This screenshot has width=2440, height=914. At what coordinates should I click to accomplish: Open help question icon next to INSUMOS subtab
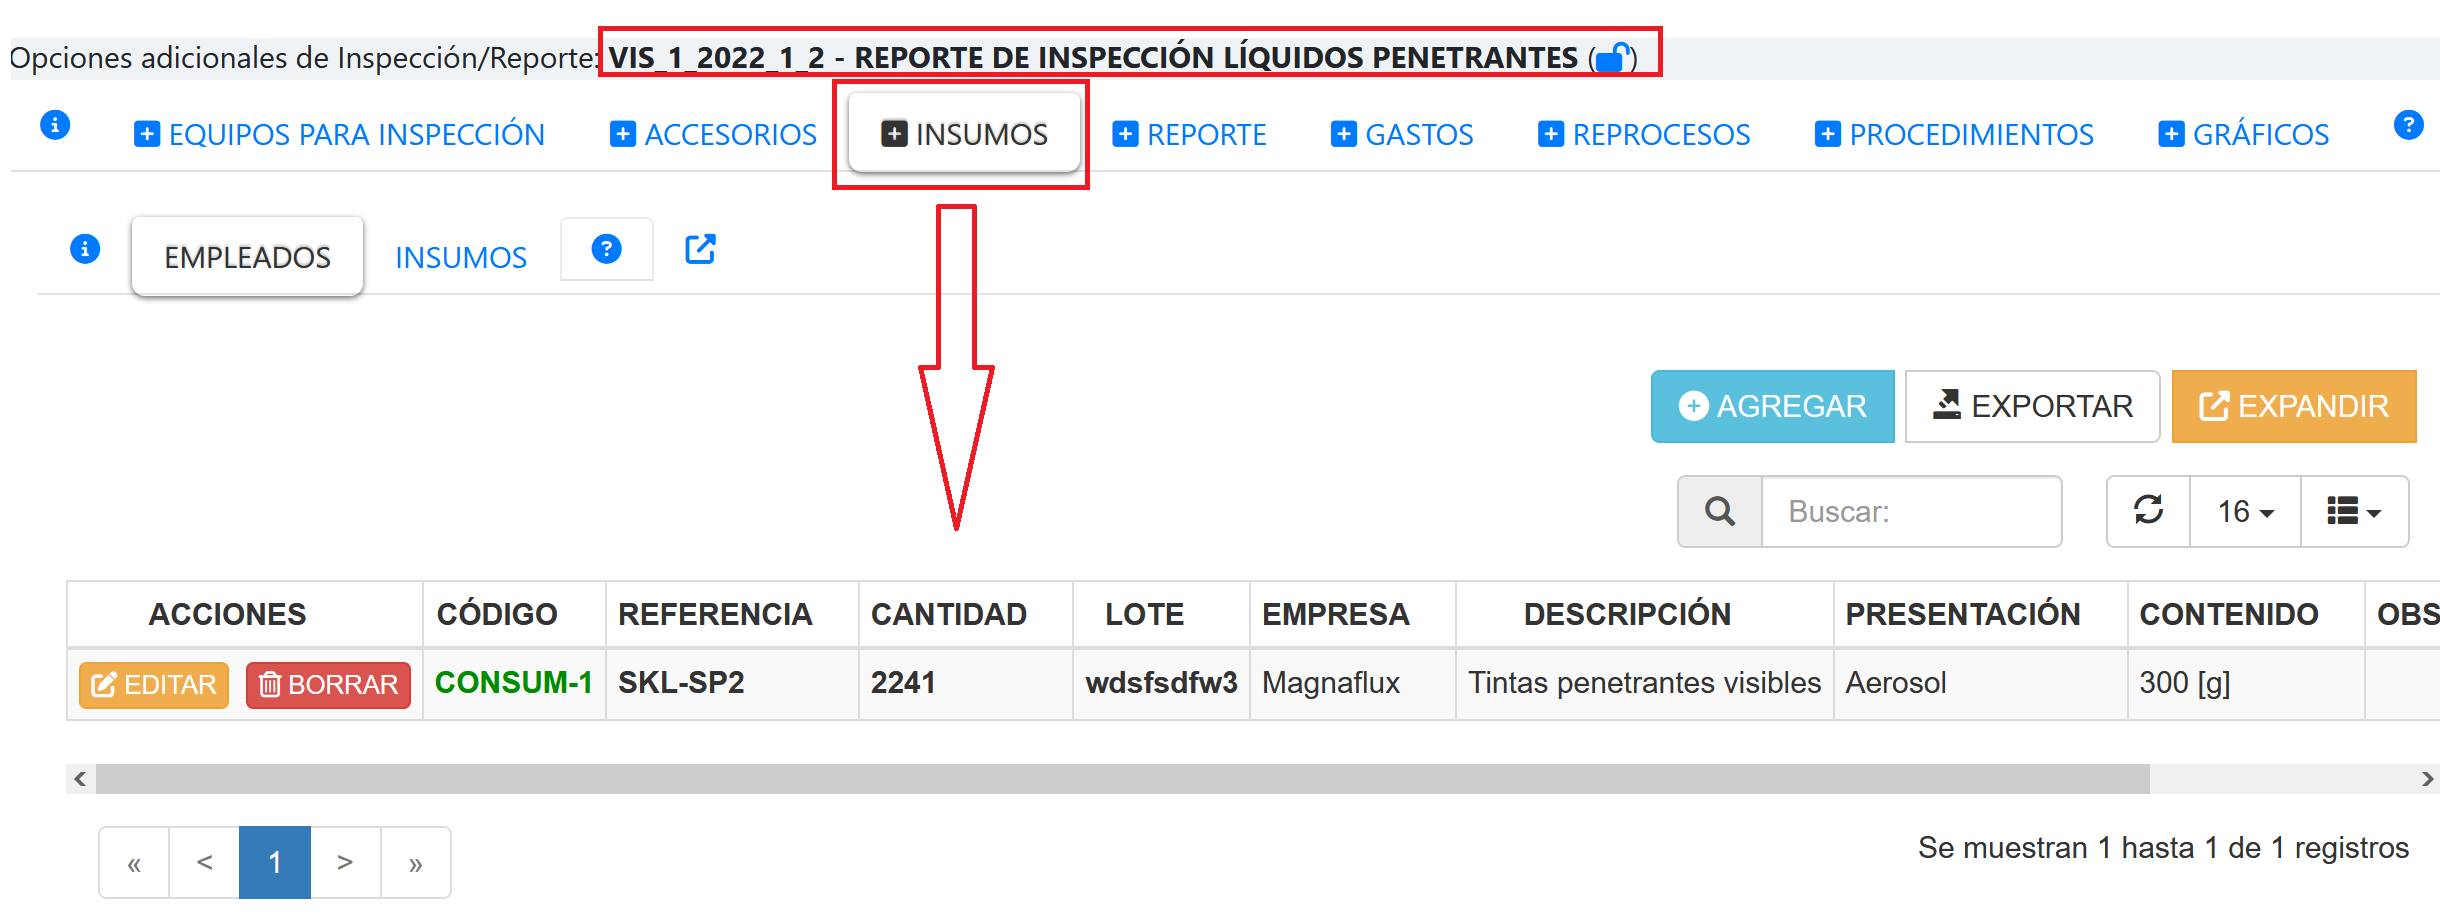pos(606,249)
